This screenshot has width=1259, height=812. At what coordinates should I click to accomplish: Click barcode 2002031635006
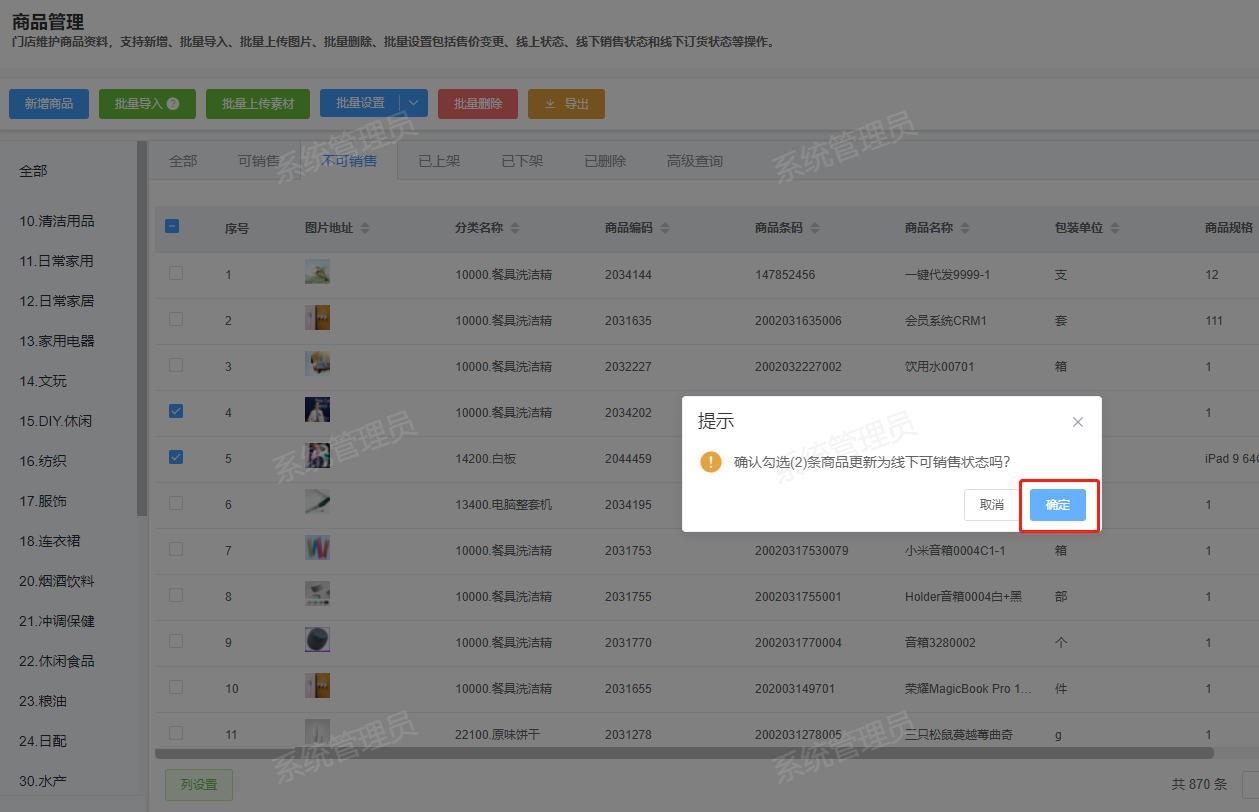pyautogui.click(x=798, y=320)
